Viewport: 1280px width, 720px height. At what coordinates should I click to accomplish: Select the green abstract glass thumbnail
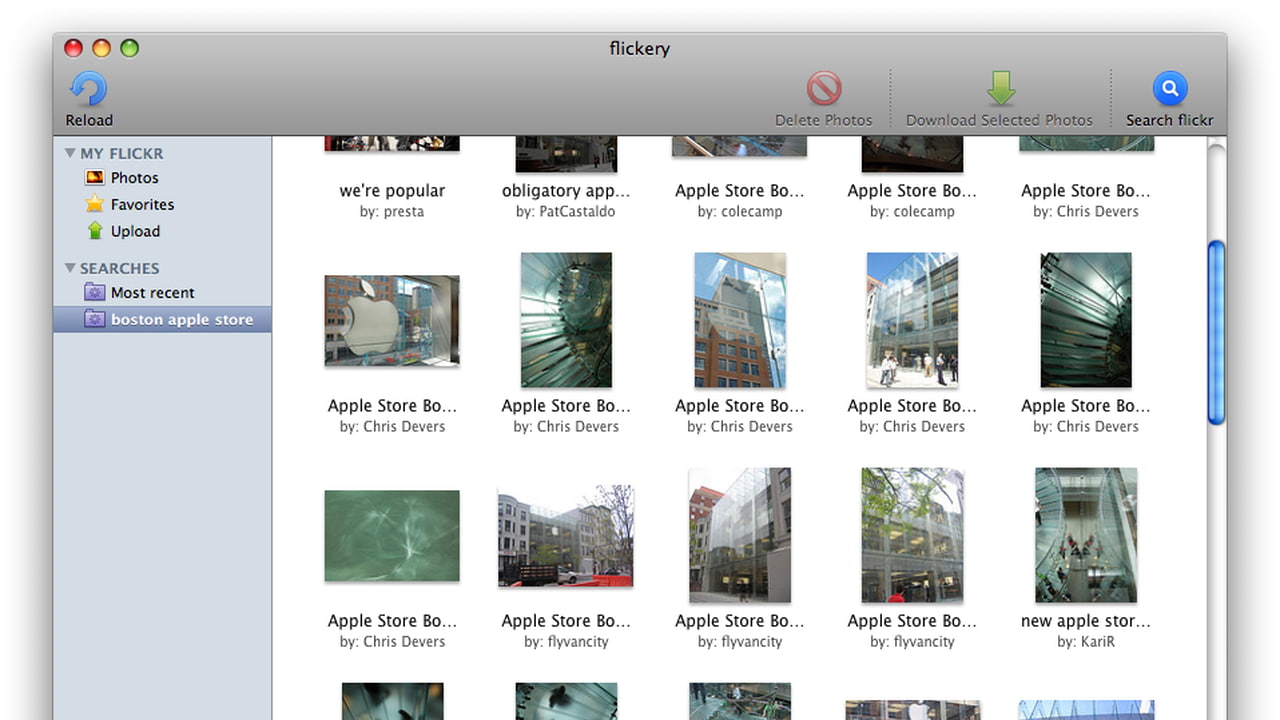pyautogui.click(x=392, y=536)
